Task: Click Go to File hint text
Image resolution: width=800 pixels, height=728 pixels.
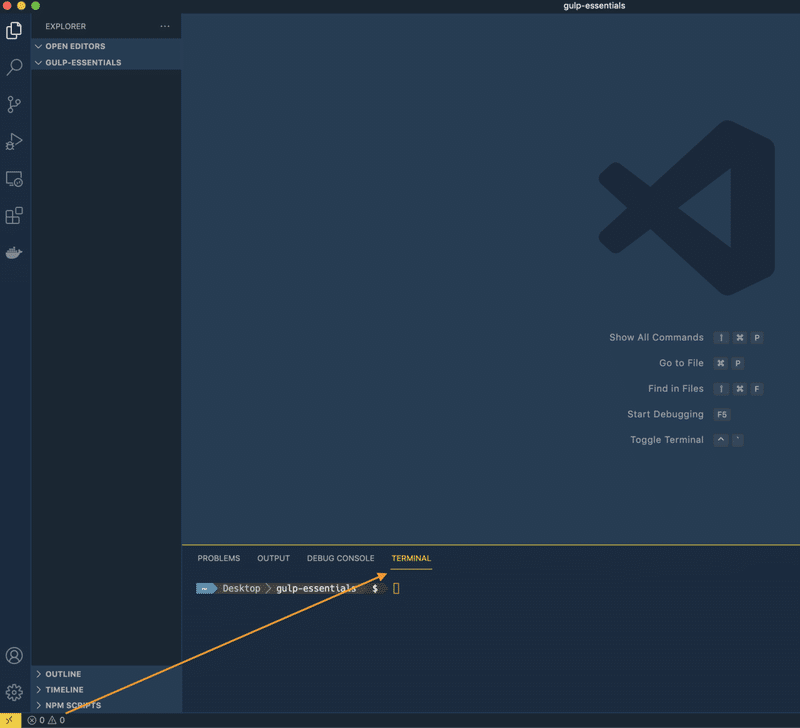Action: [x=681, y=363]
